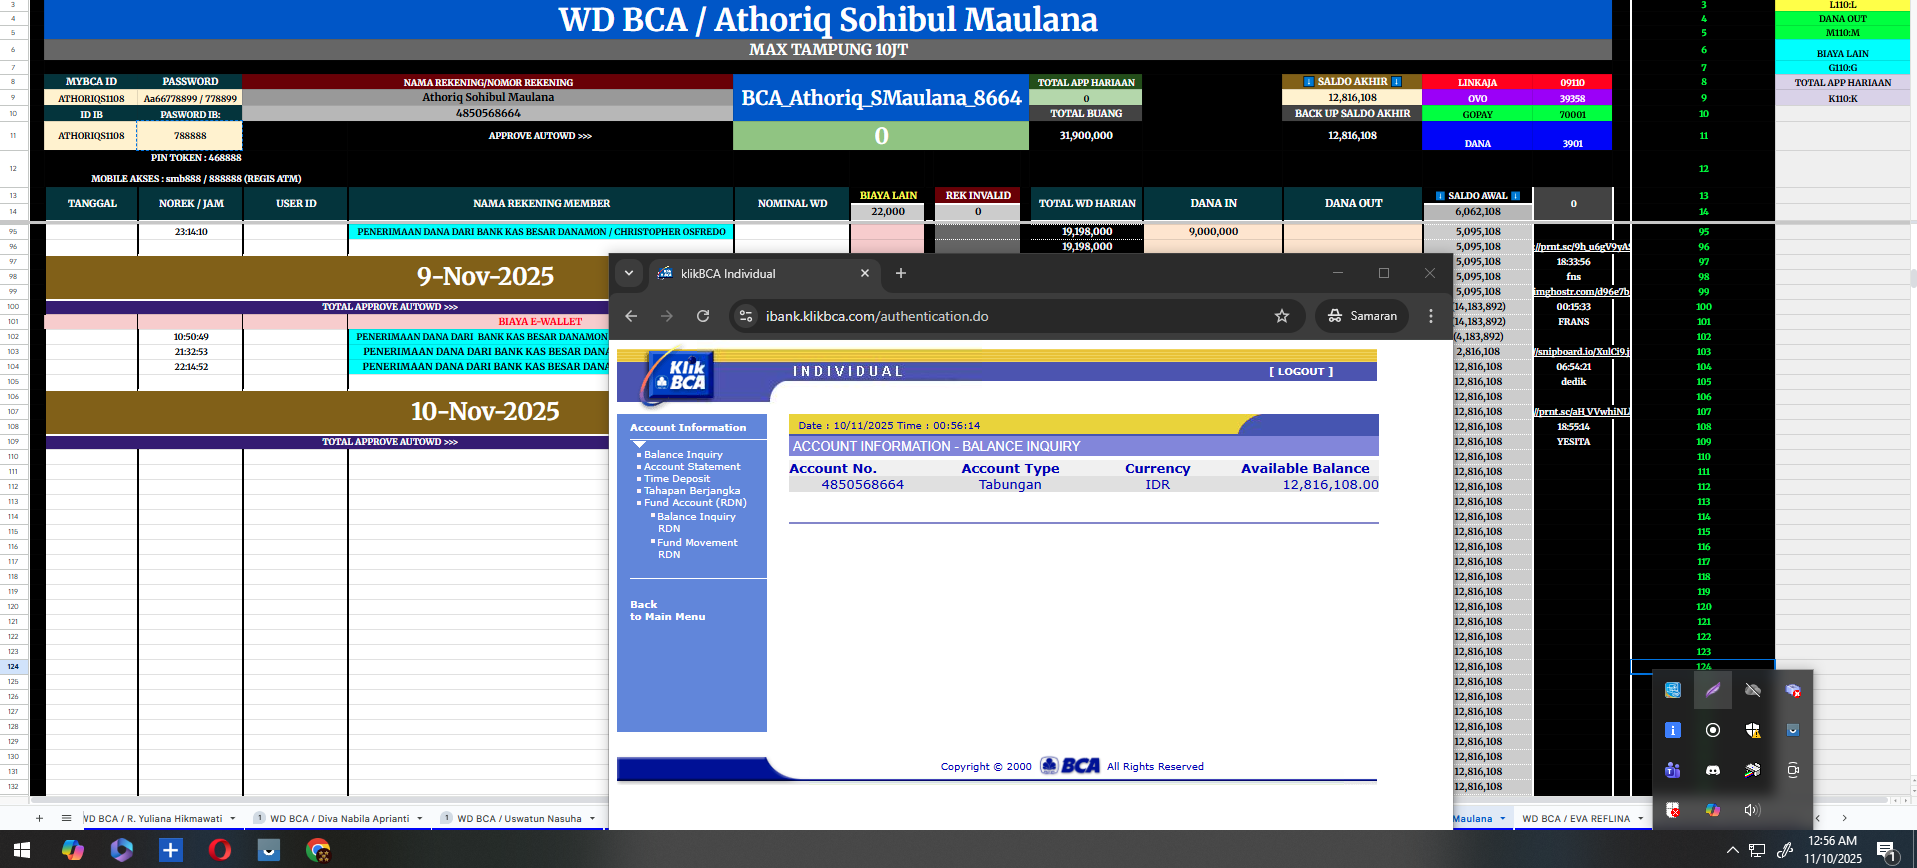Screen dimensions: 1917x868
Task: Select the APPROVE AUTOWD >>> cell in the header
Action: [x=540, y=136]
